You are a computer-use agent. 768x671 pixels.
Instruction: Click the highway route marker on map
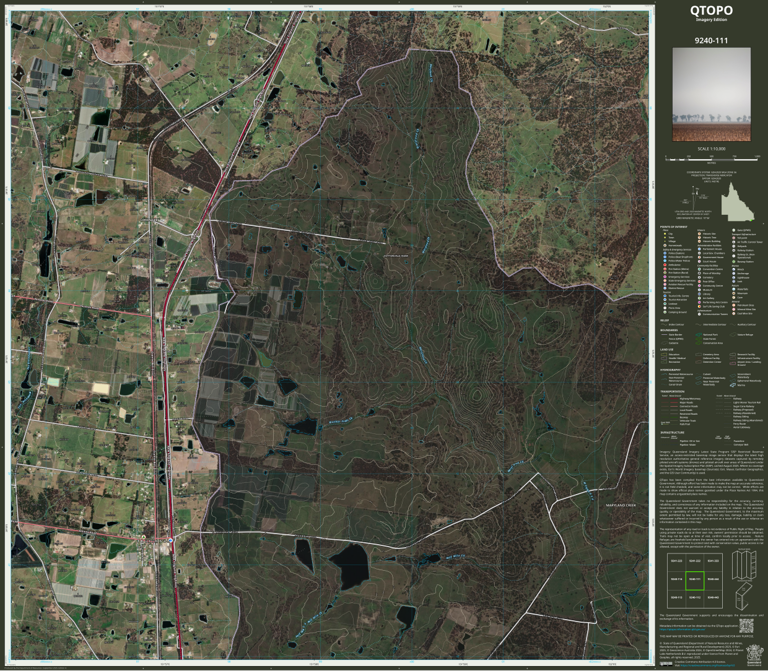click(170, 540)
